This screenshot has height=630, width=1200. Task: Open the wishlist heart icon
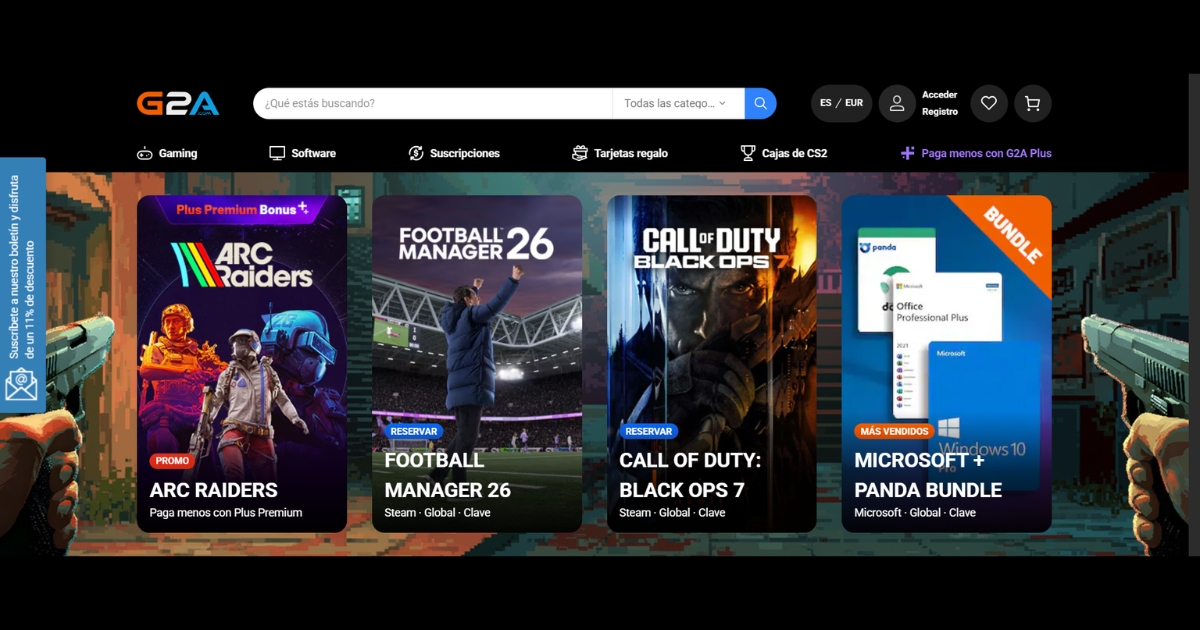tap(988, 103)
